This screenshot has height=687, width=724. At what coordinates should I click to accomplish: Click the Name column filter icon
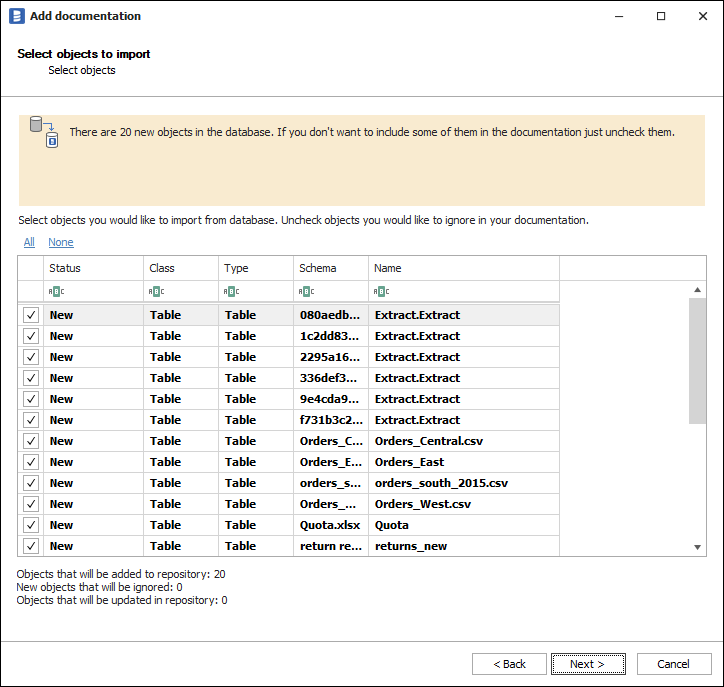[381, 292]
